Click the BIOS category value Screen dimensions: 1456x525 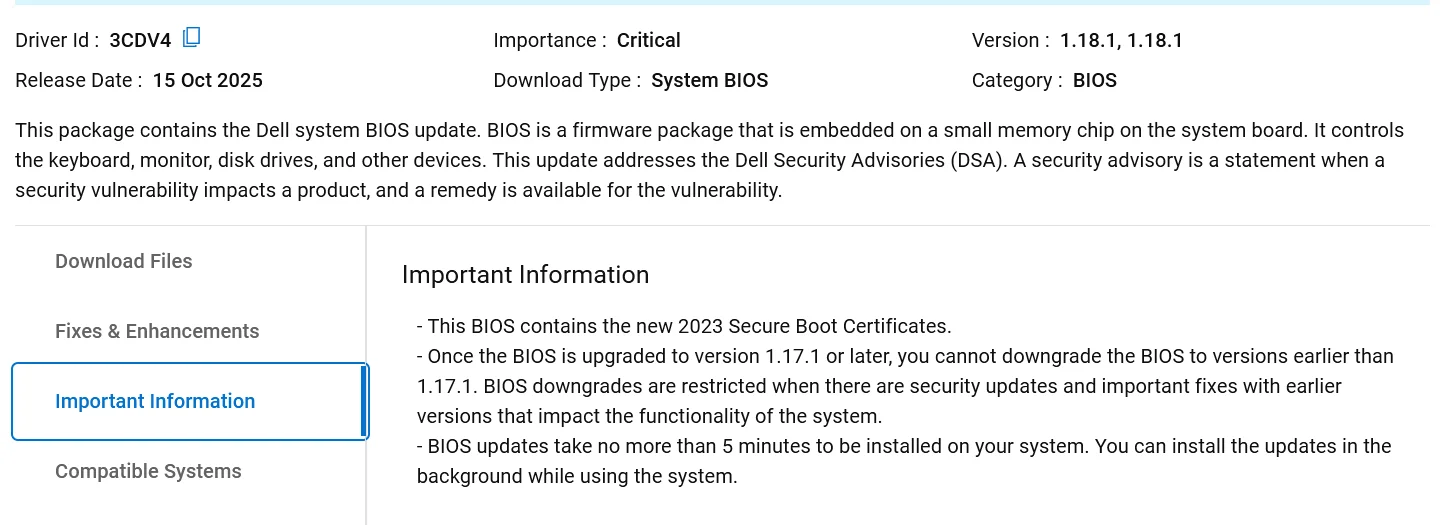[x=1094, y=80]
